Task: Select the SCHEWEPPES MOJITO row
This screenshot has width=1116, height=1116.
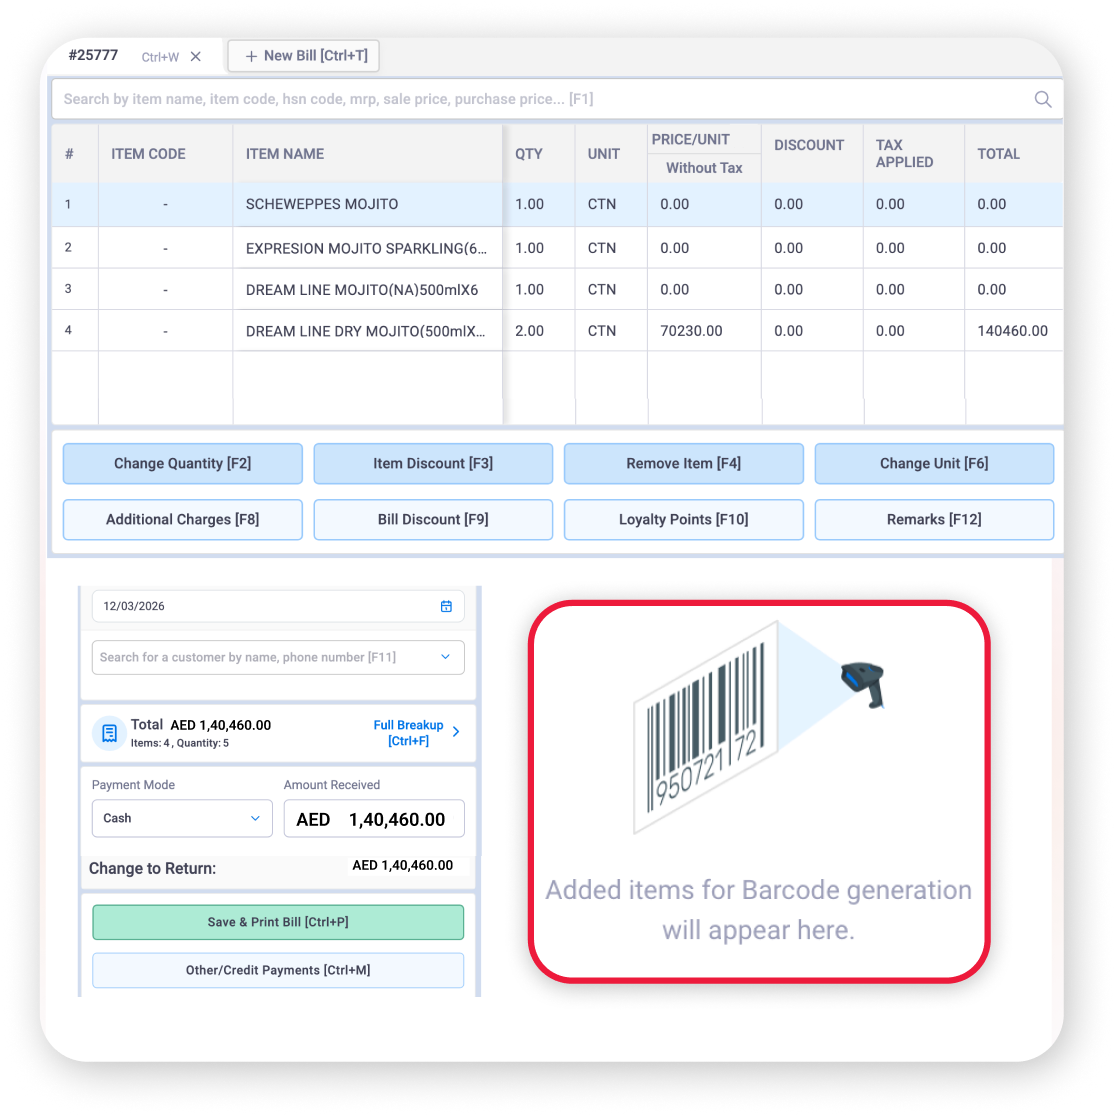Action: point(557,204)
